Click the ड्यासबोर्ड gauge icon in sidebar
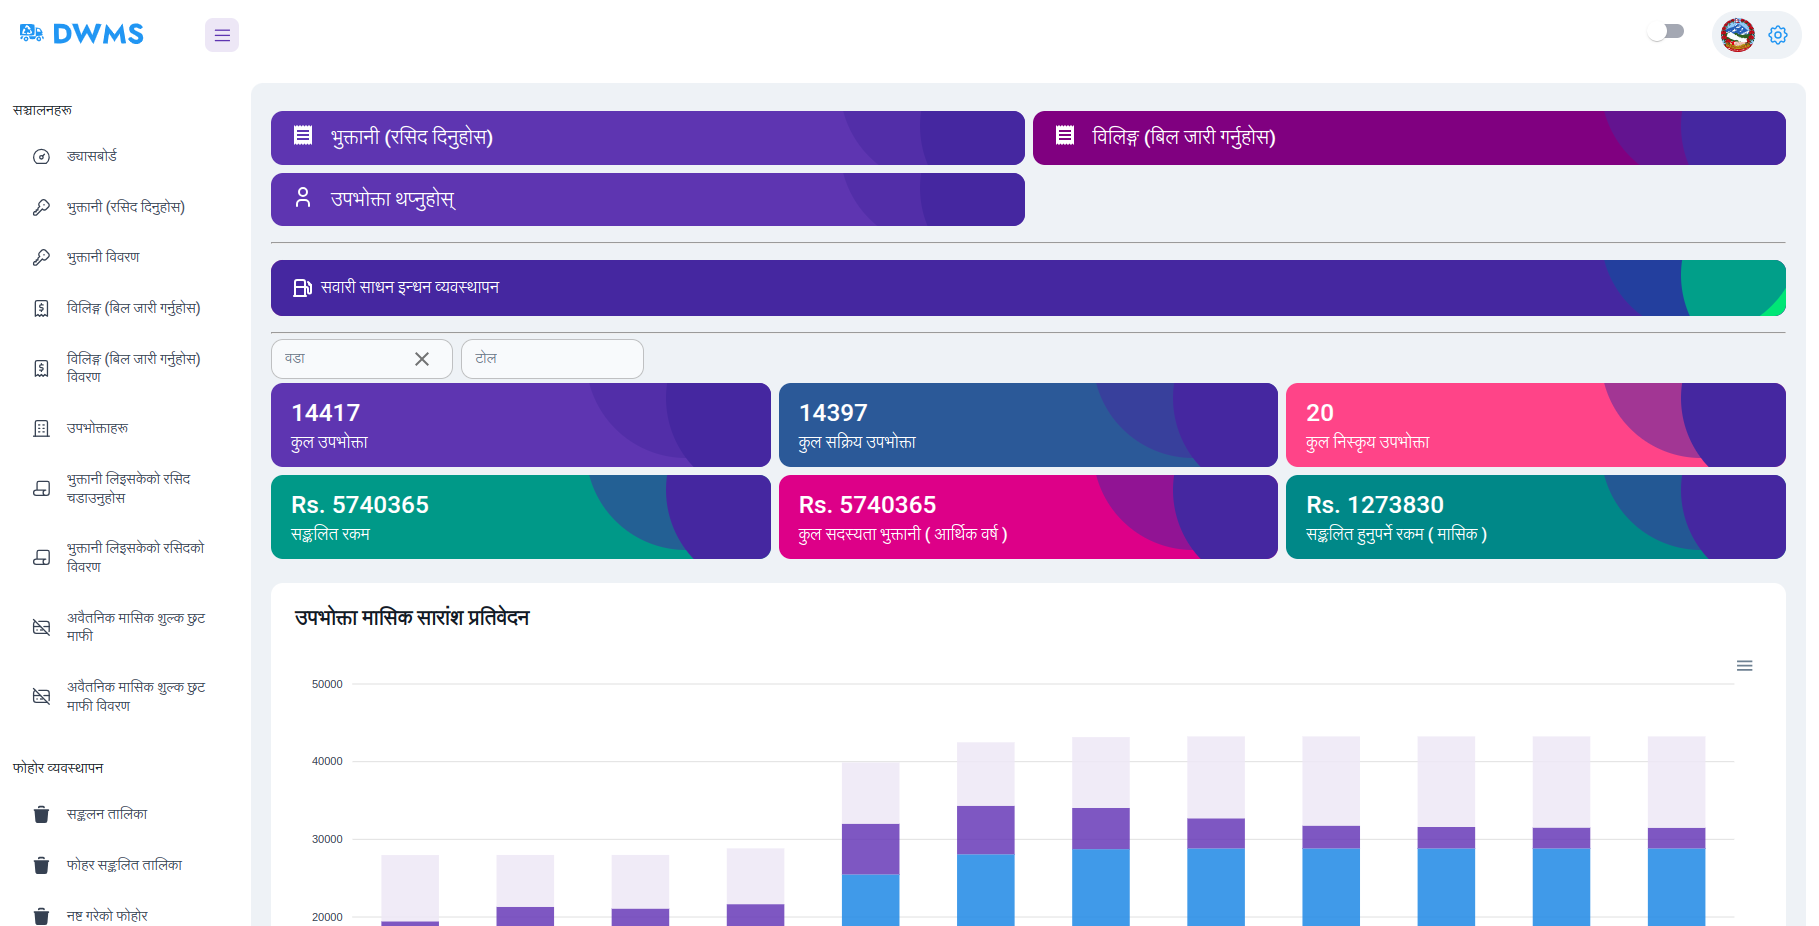 pyautogui.click(x=41, y=156)
